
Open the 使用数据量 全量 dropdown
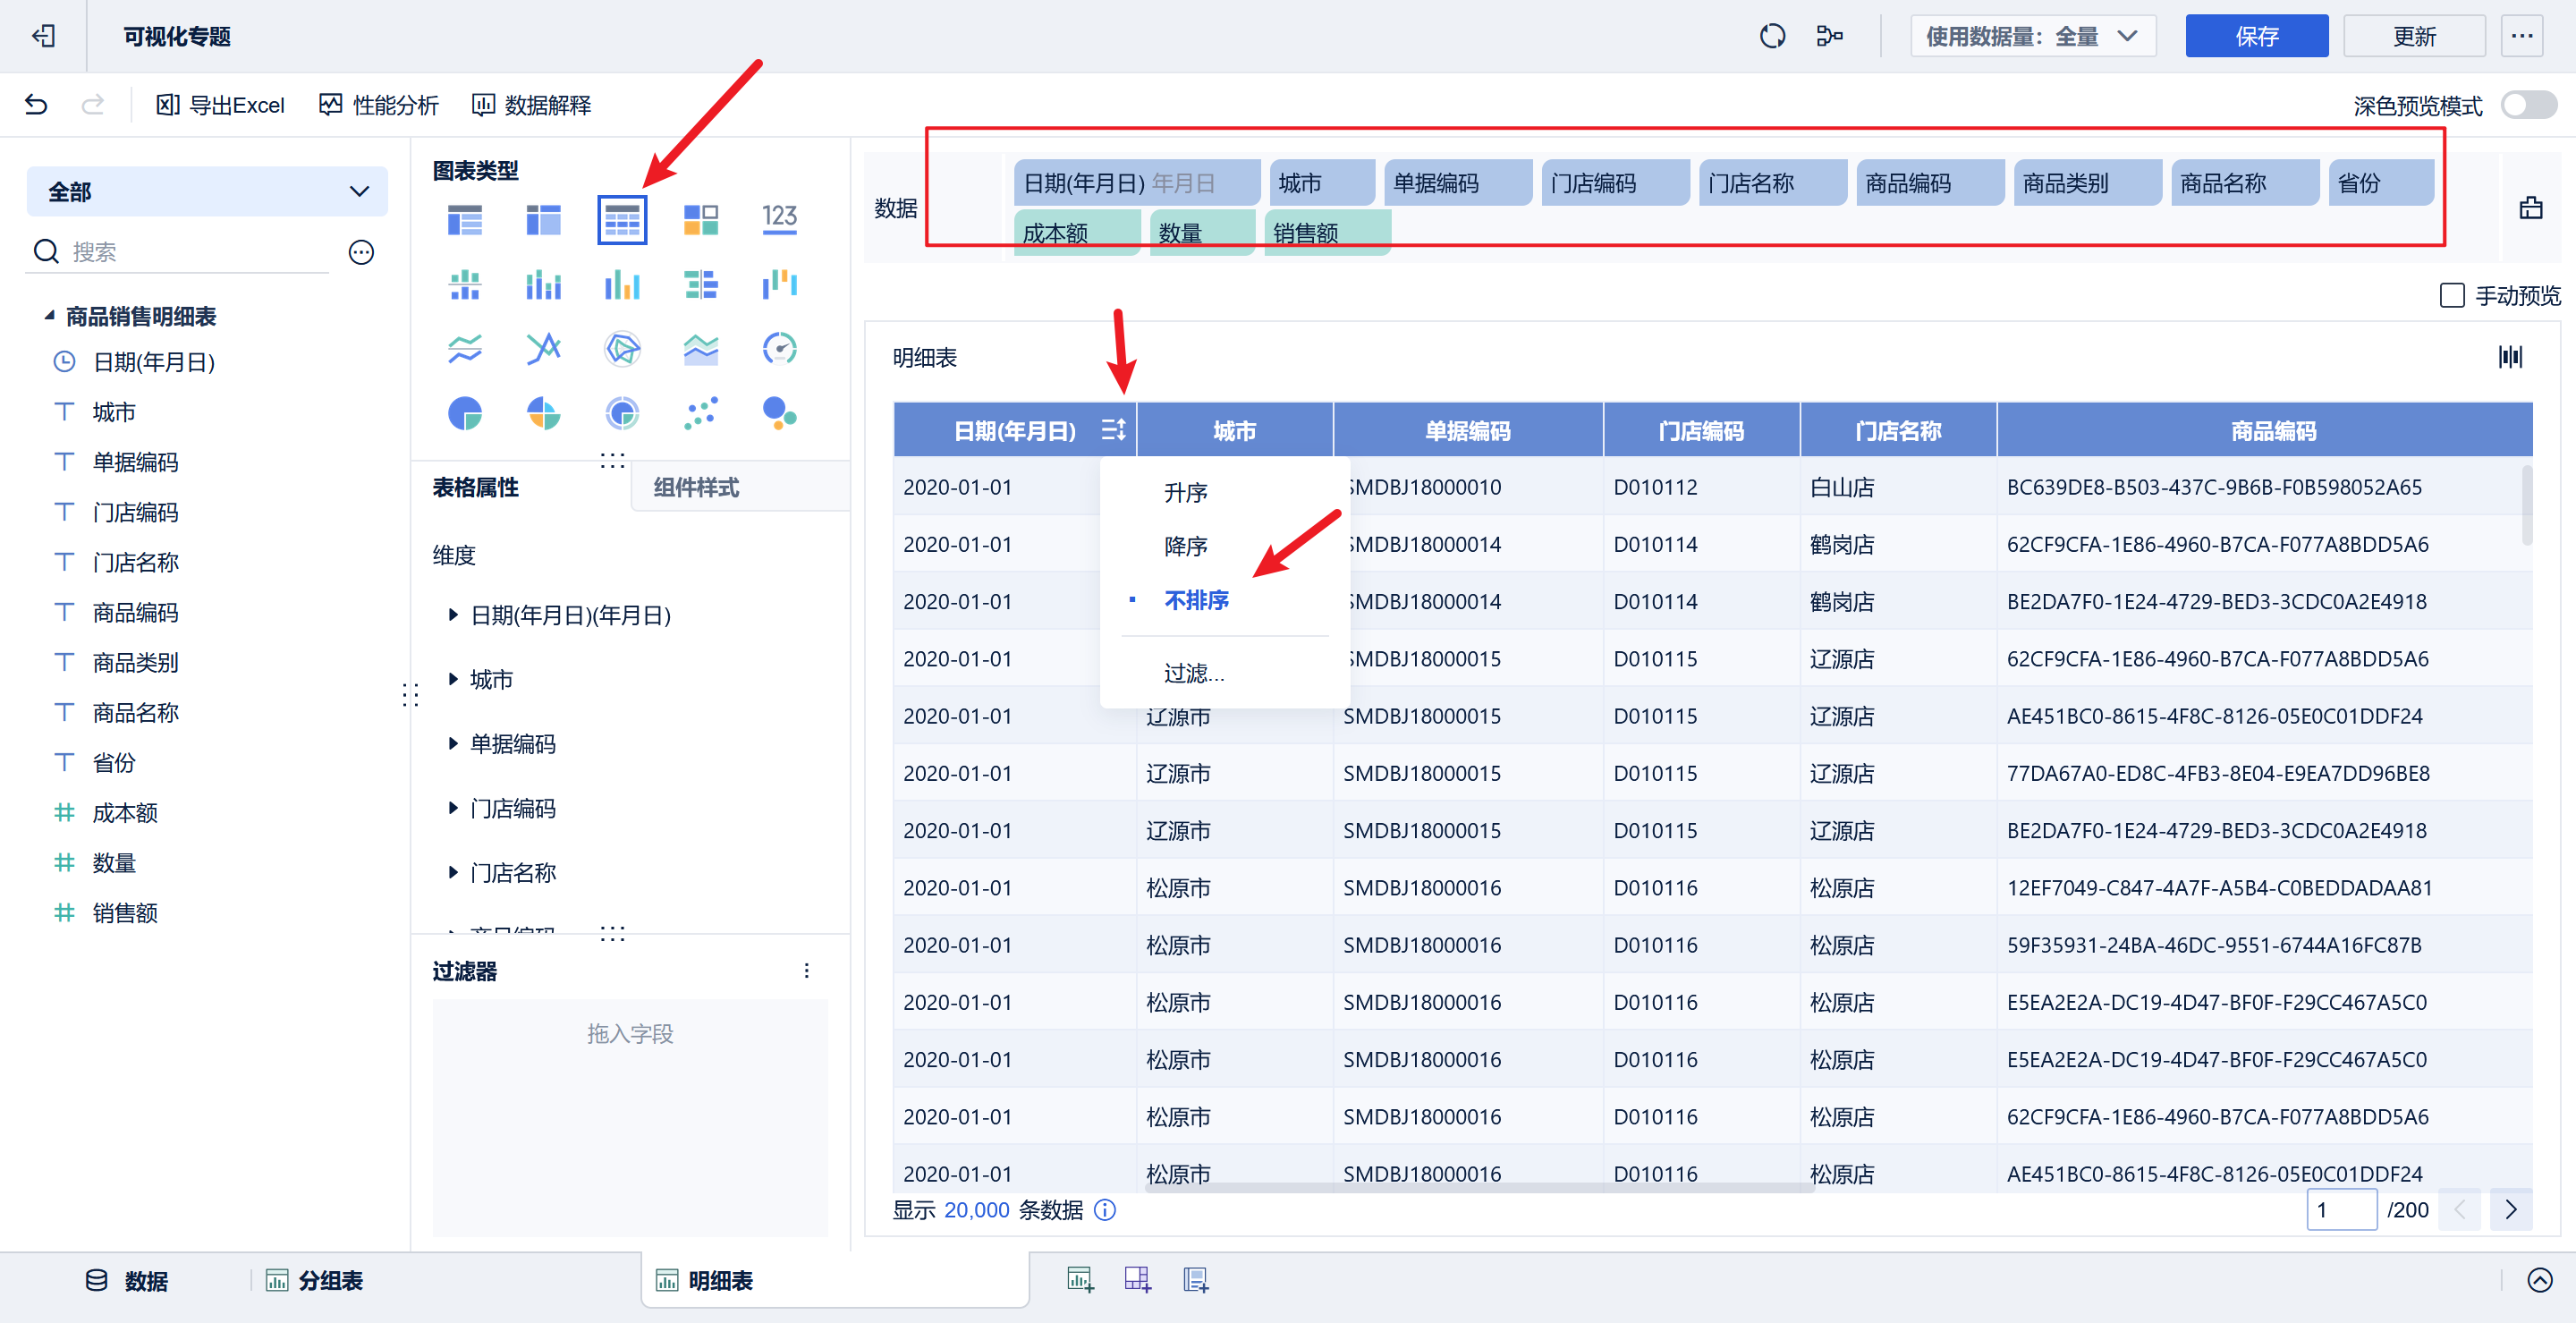coord(2032,36)
